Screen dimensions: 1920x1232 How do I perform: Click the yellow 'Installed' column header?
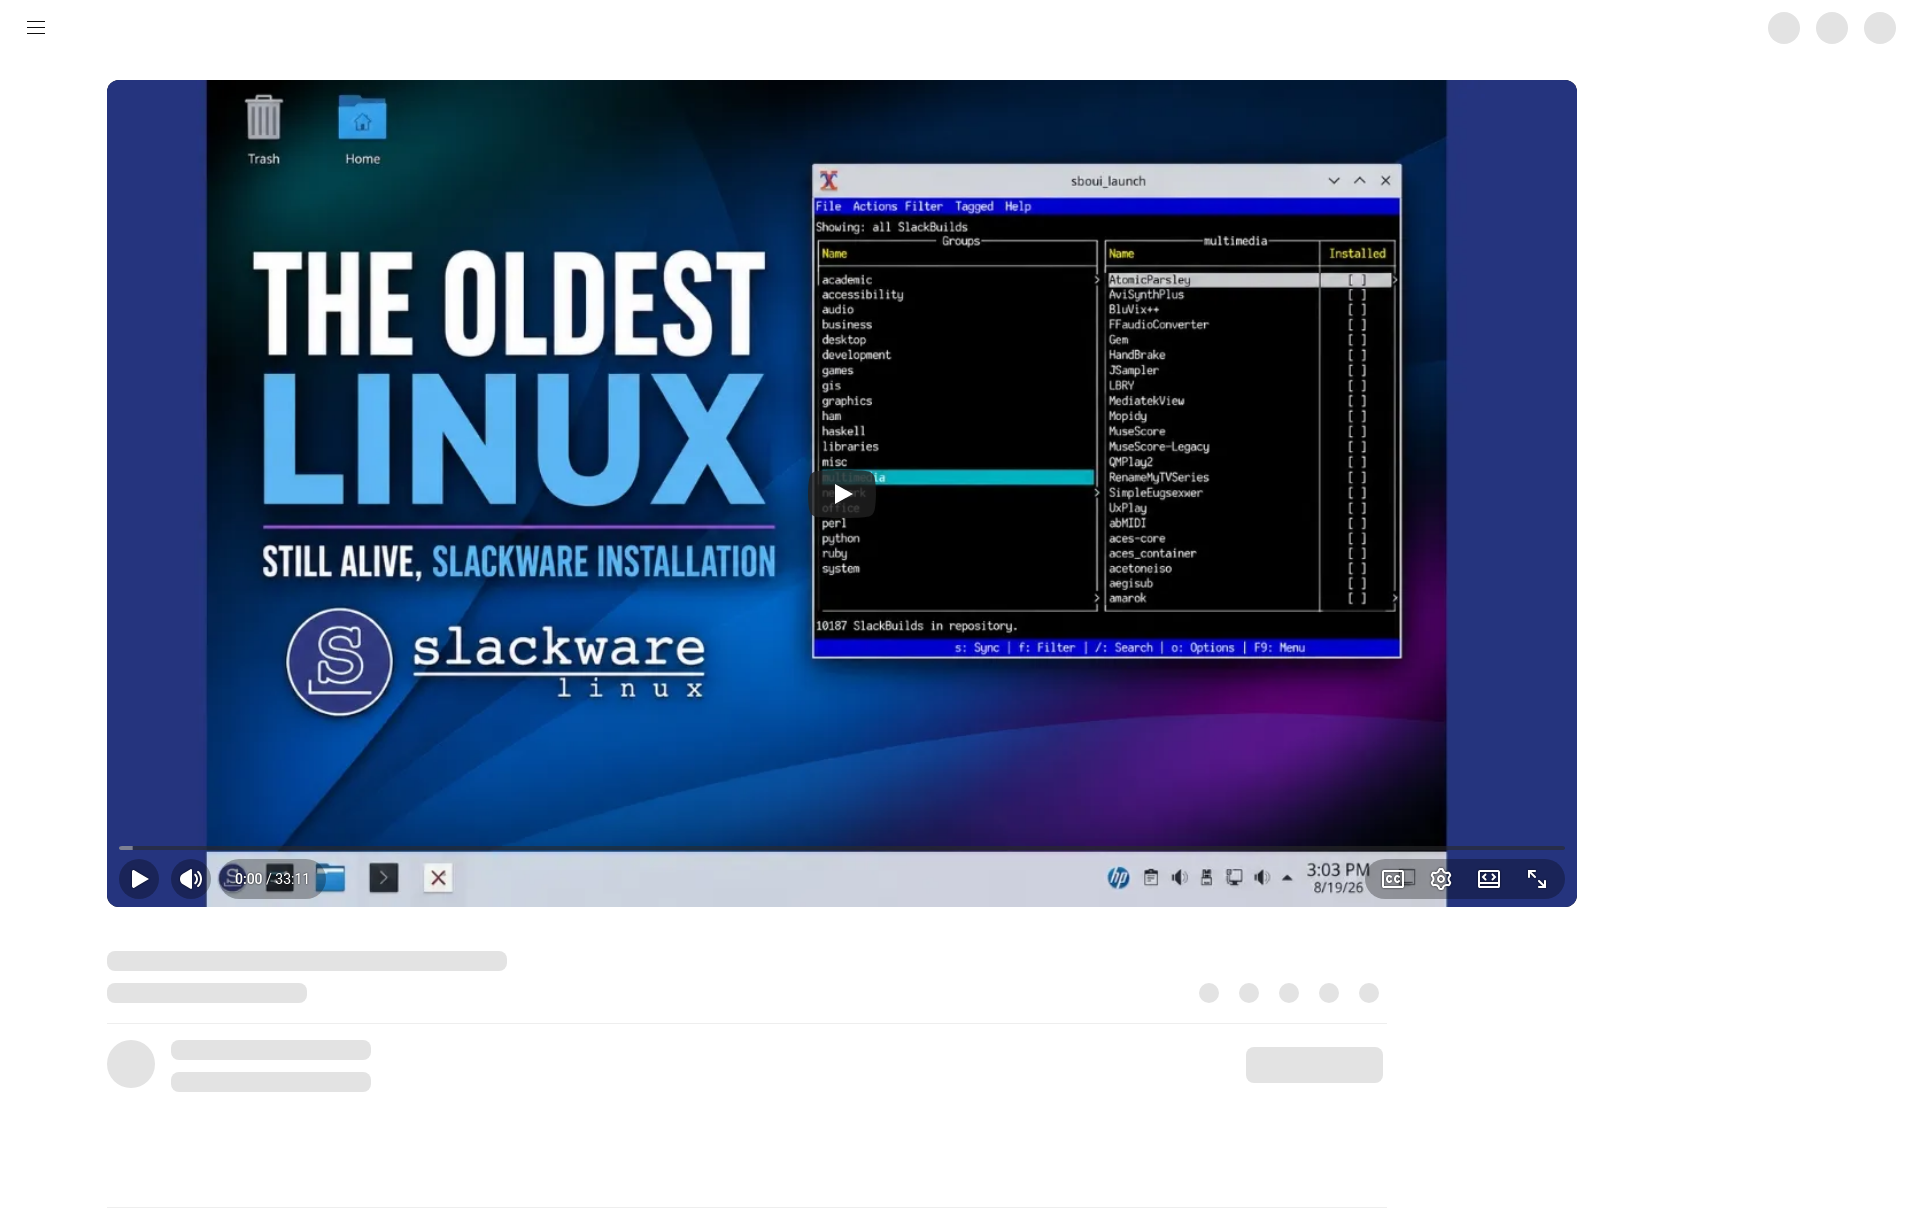point(1357,254)
